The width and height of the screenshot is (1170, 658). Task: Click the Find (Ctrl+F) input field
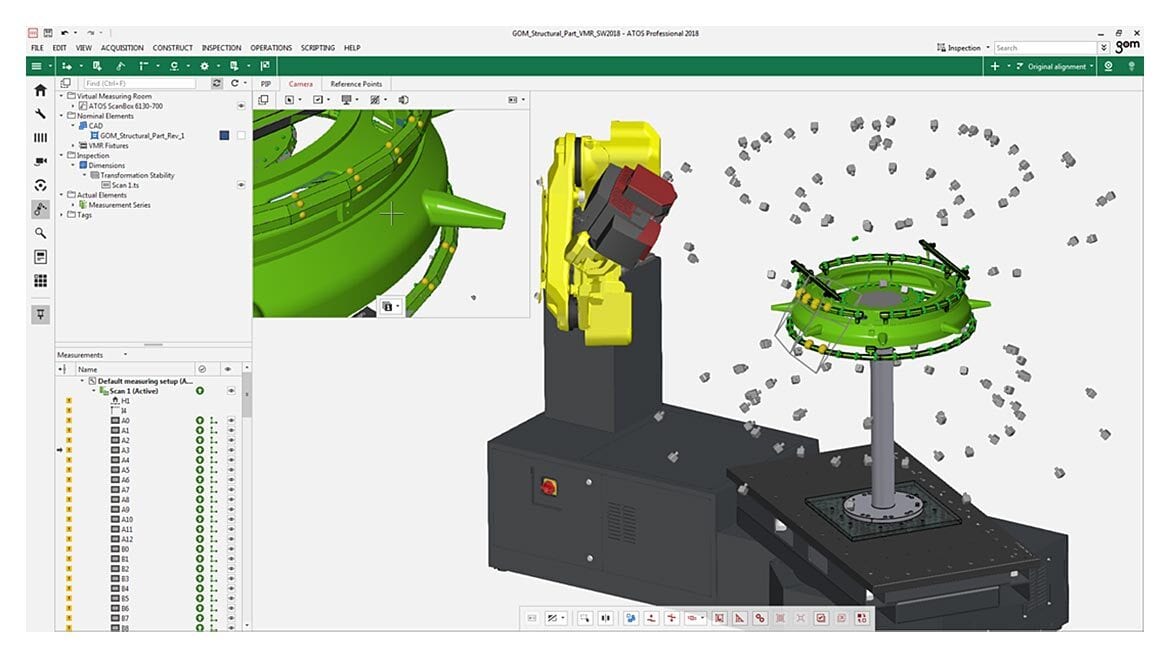tap(139, 84)
